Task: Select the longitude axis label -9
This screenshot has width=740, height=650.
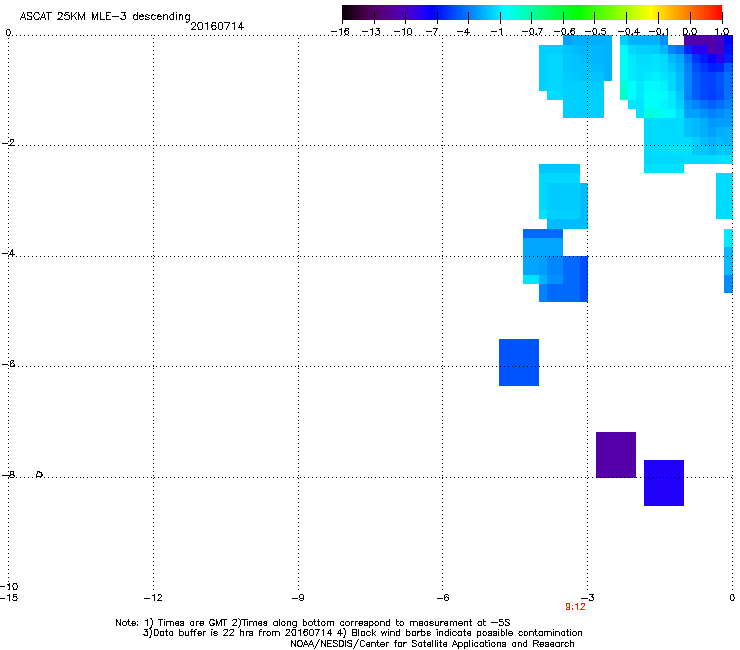Action: [298, 598]
